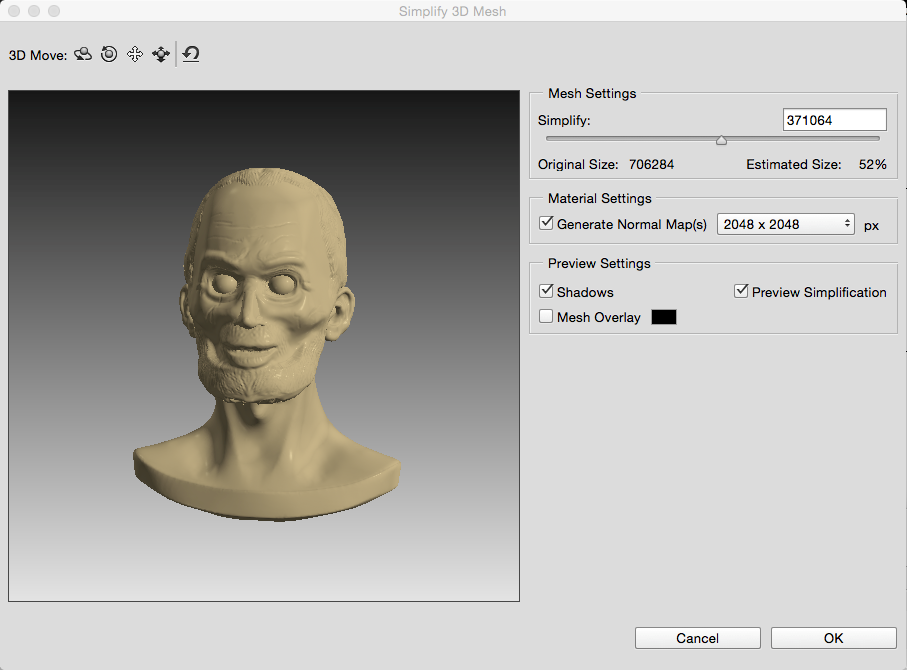Click the Original Size value 706284
This screenshot has height=670, width=907.
pyautogui.click(x=651, y=164)
